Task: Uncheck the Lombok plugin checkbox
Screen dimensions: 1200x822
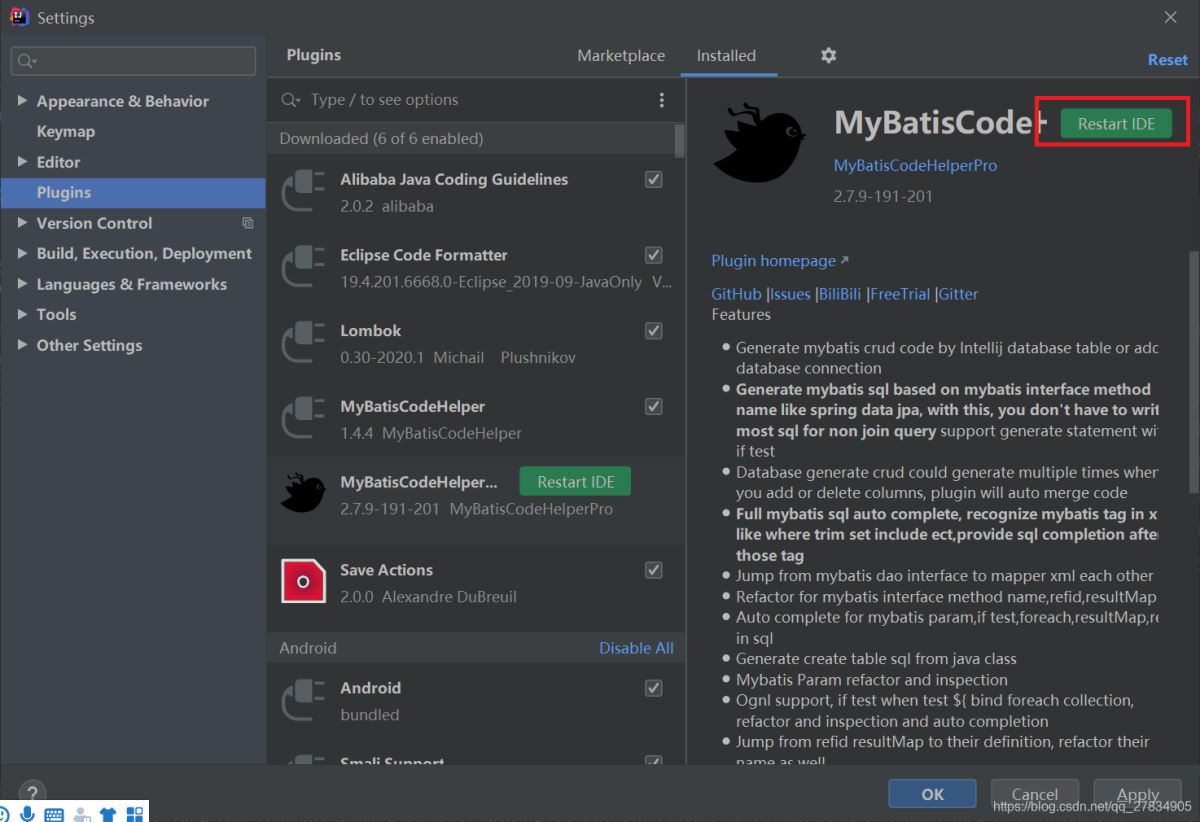Action: click(x=653, y=331)
